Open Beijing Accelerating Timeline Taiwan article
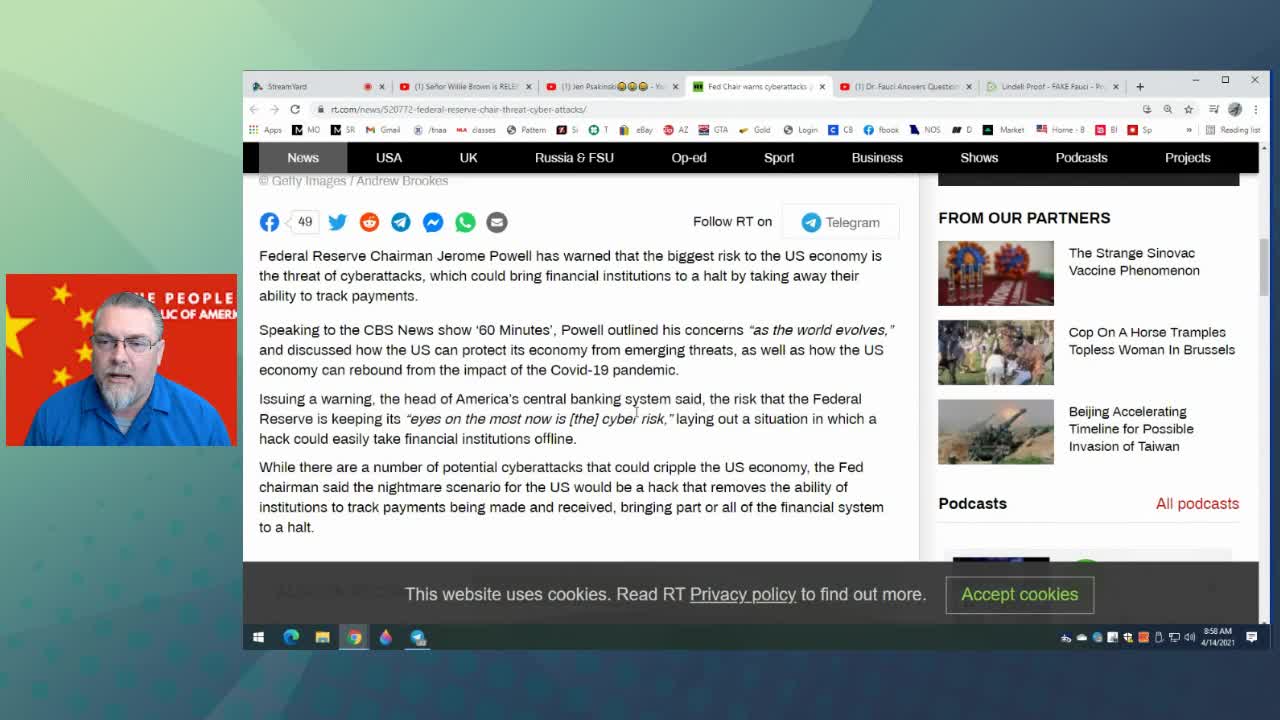The image size is (1280, 720). (1131, 429)
